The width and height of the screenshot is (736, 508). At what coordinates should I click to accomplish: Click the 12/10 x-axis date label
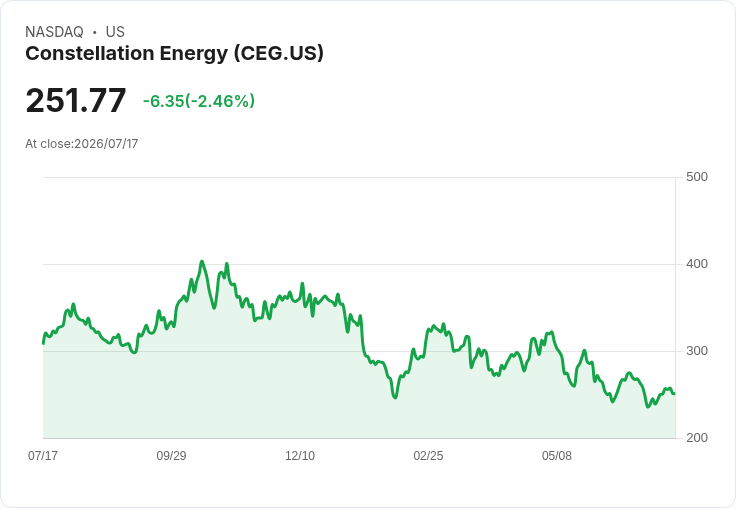[x=300, y=456]
